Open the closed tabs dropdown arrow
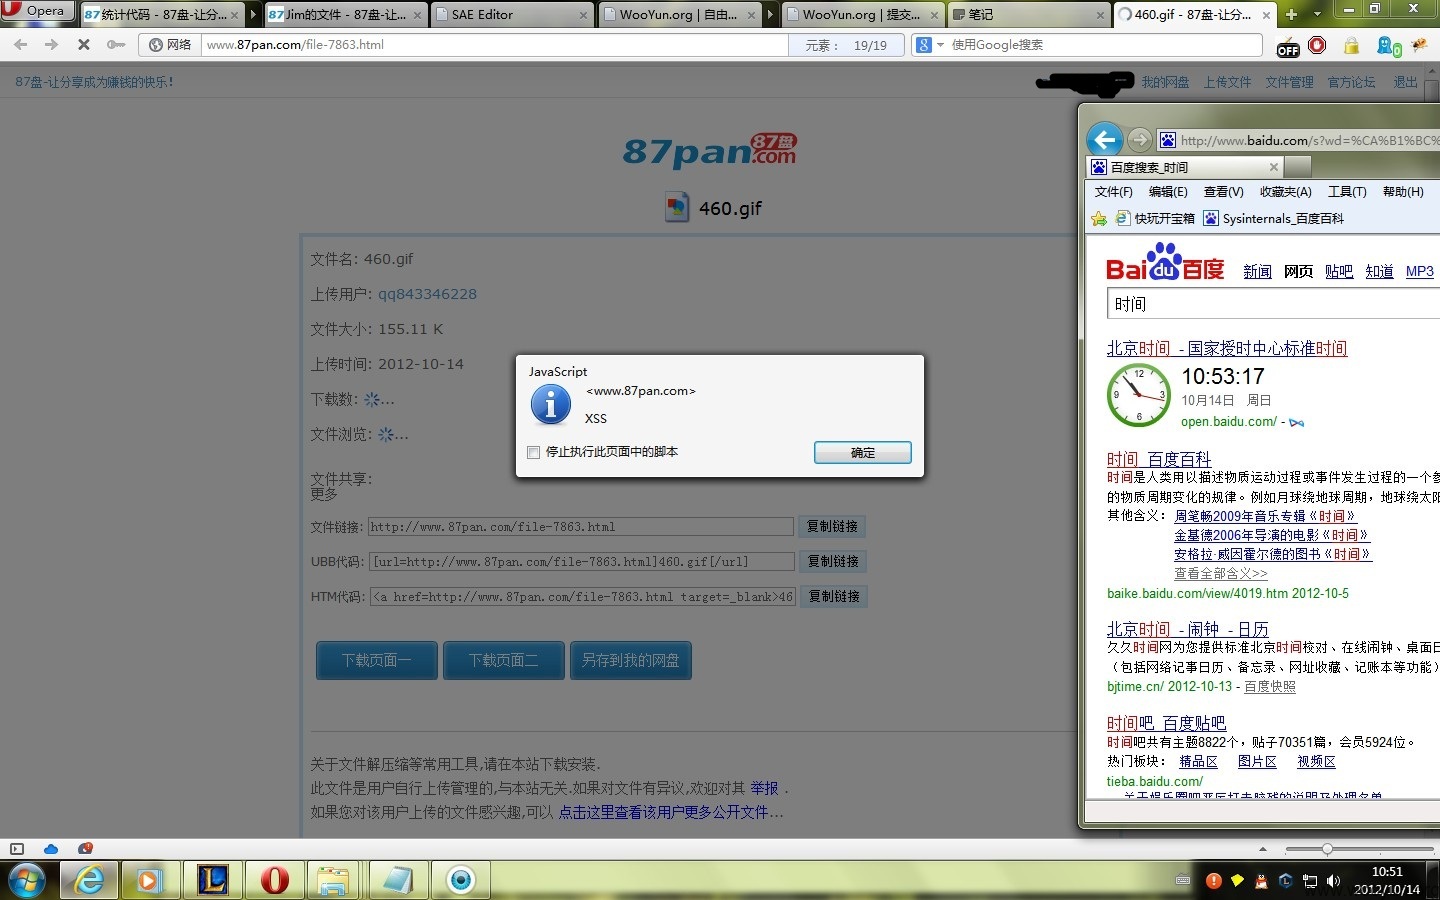 coord(1317,14)
